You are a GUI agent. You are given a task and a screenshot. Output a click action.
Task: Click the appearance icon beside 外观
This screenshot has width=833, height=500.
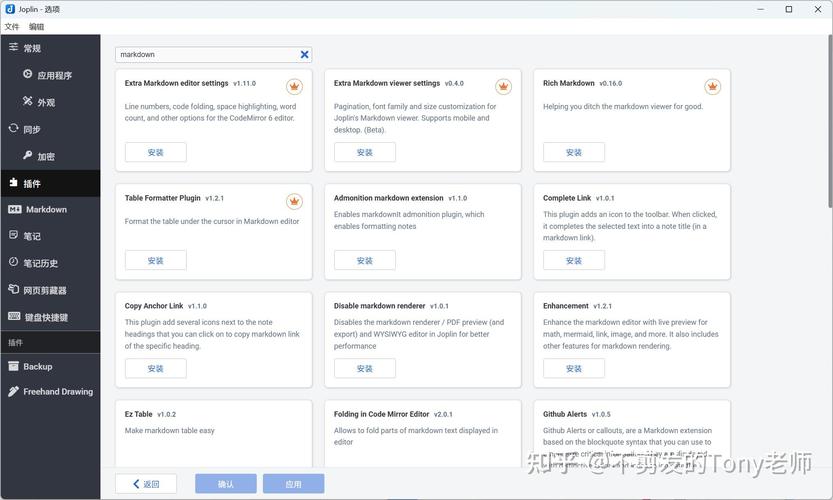[x=28, y=101]
